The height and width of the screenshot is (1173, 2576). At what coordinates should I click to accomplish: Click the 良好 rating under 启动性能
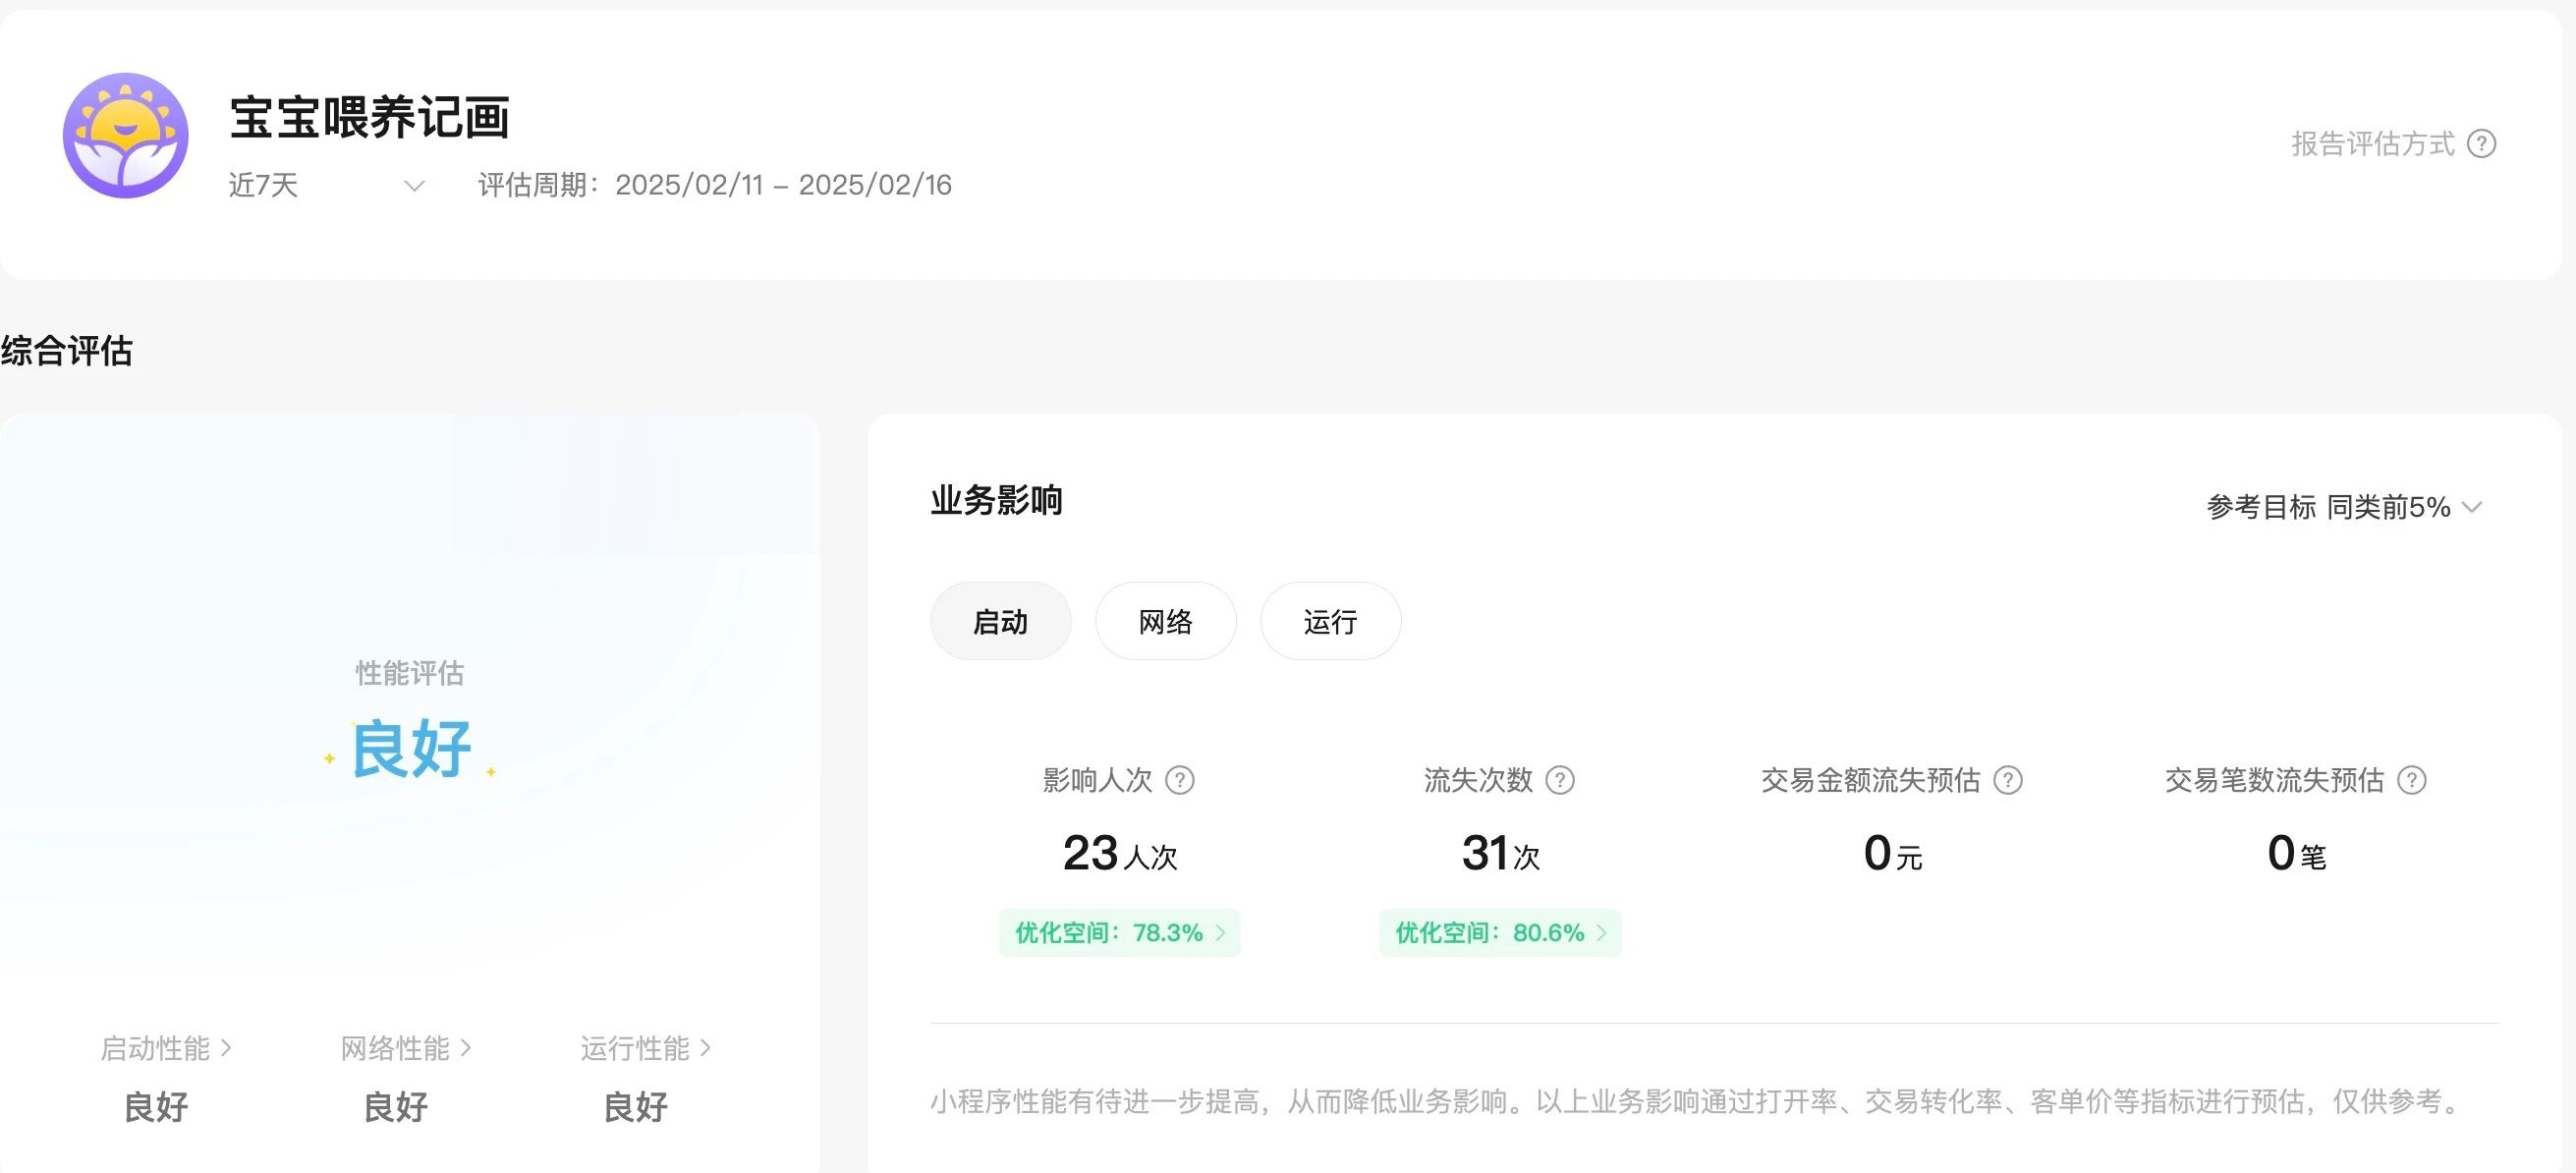pyautogui.click(x=156, y=1107)
